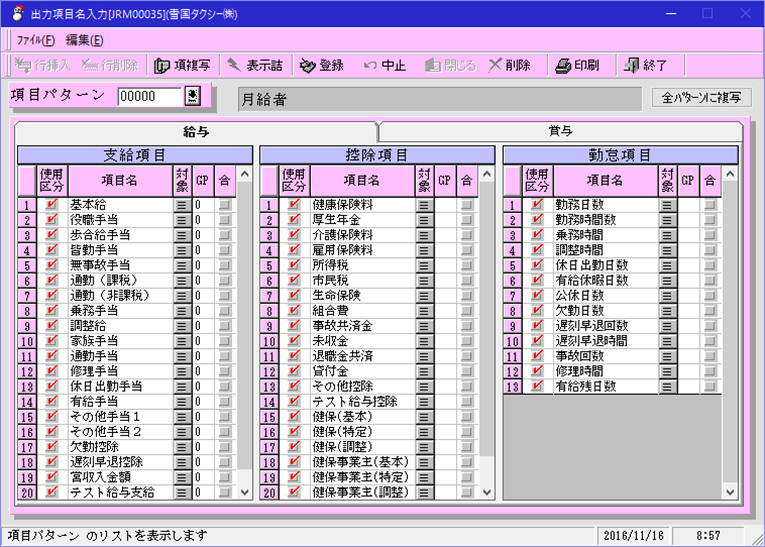Image resolution: width=765 pixels, height=547 pixels.
Task: Click the snowman app icon in title bar
Action: point(18,13)
